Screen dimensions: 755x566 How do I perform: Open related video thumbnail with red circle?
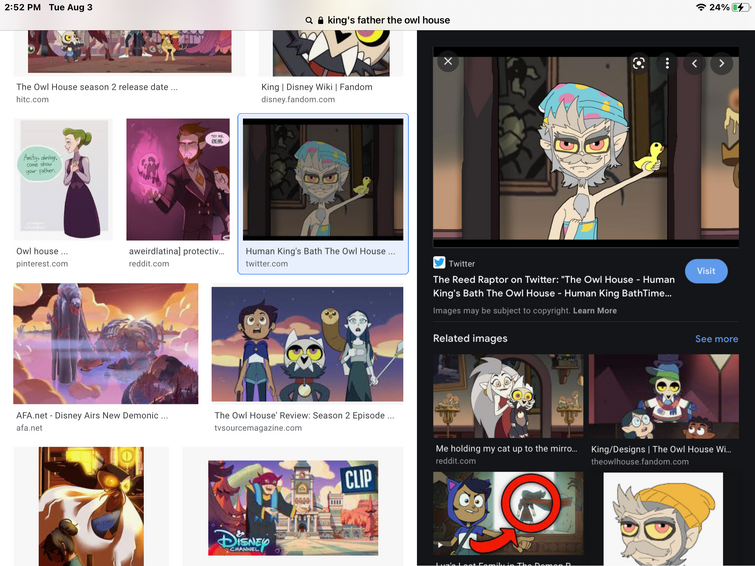(508, 513)
